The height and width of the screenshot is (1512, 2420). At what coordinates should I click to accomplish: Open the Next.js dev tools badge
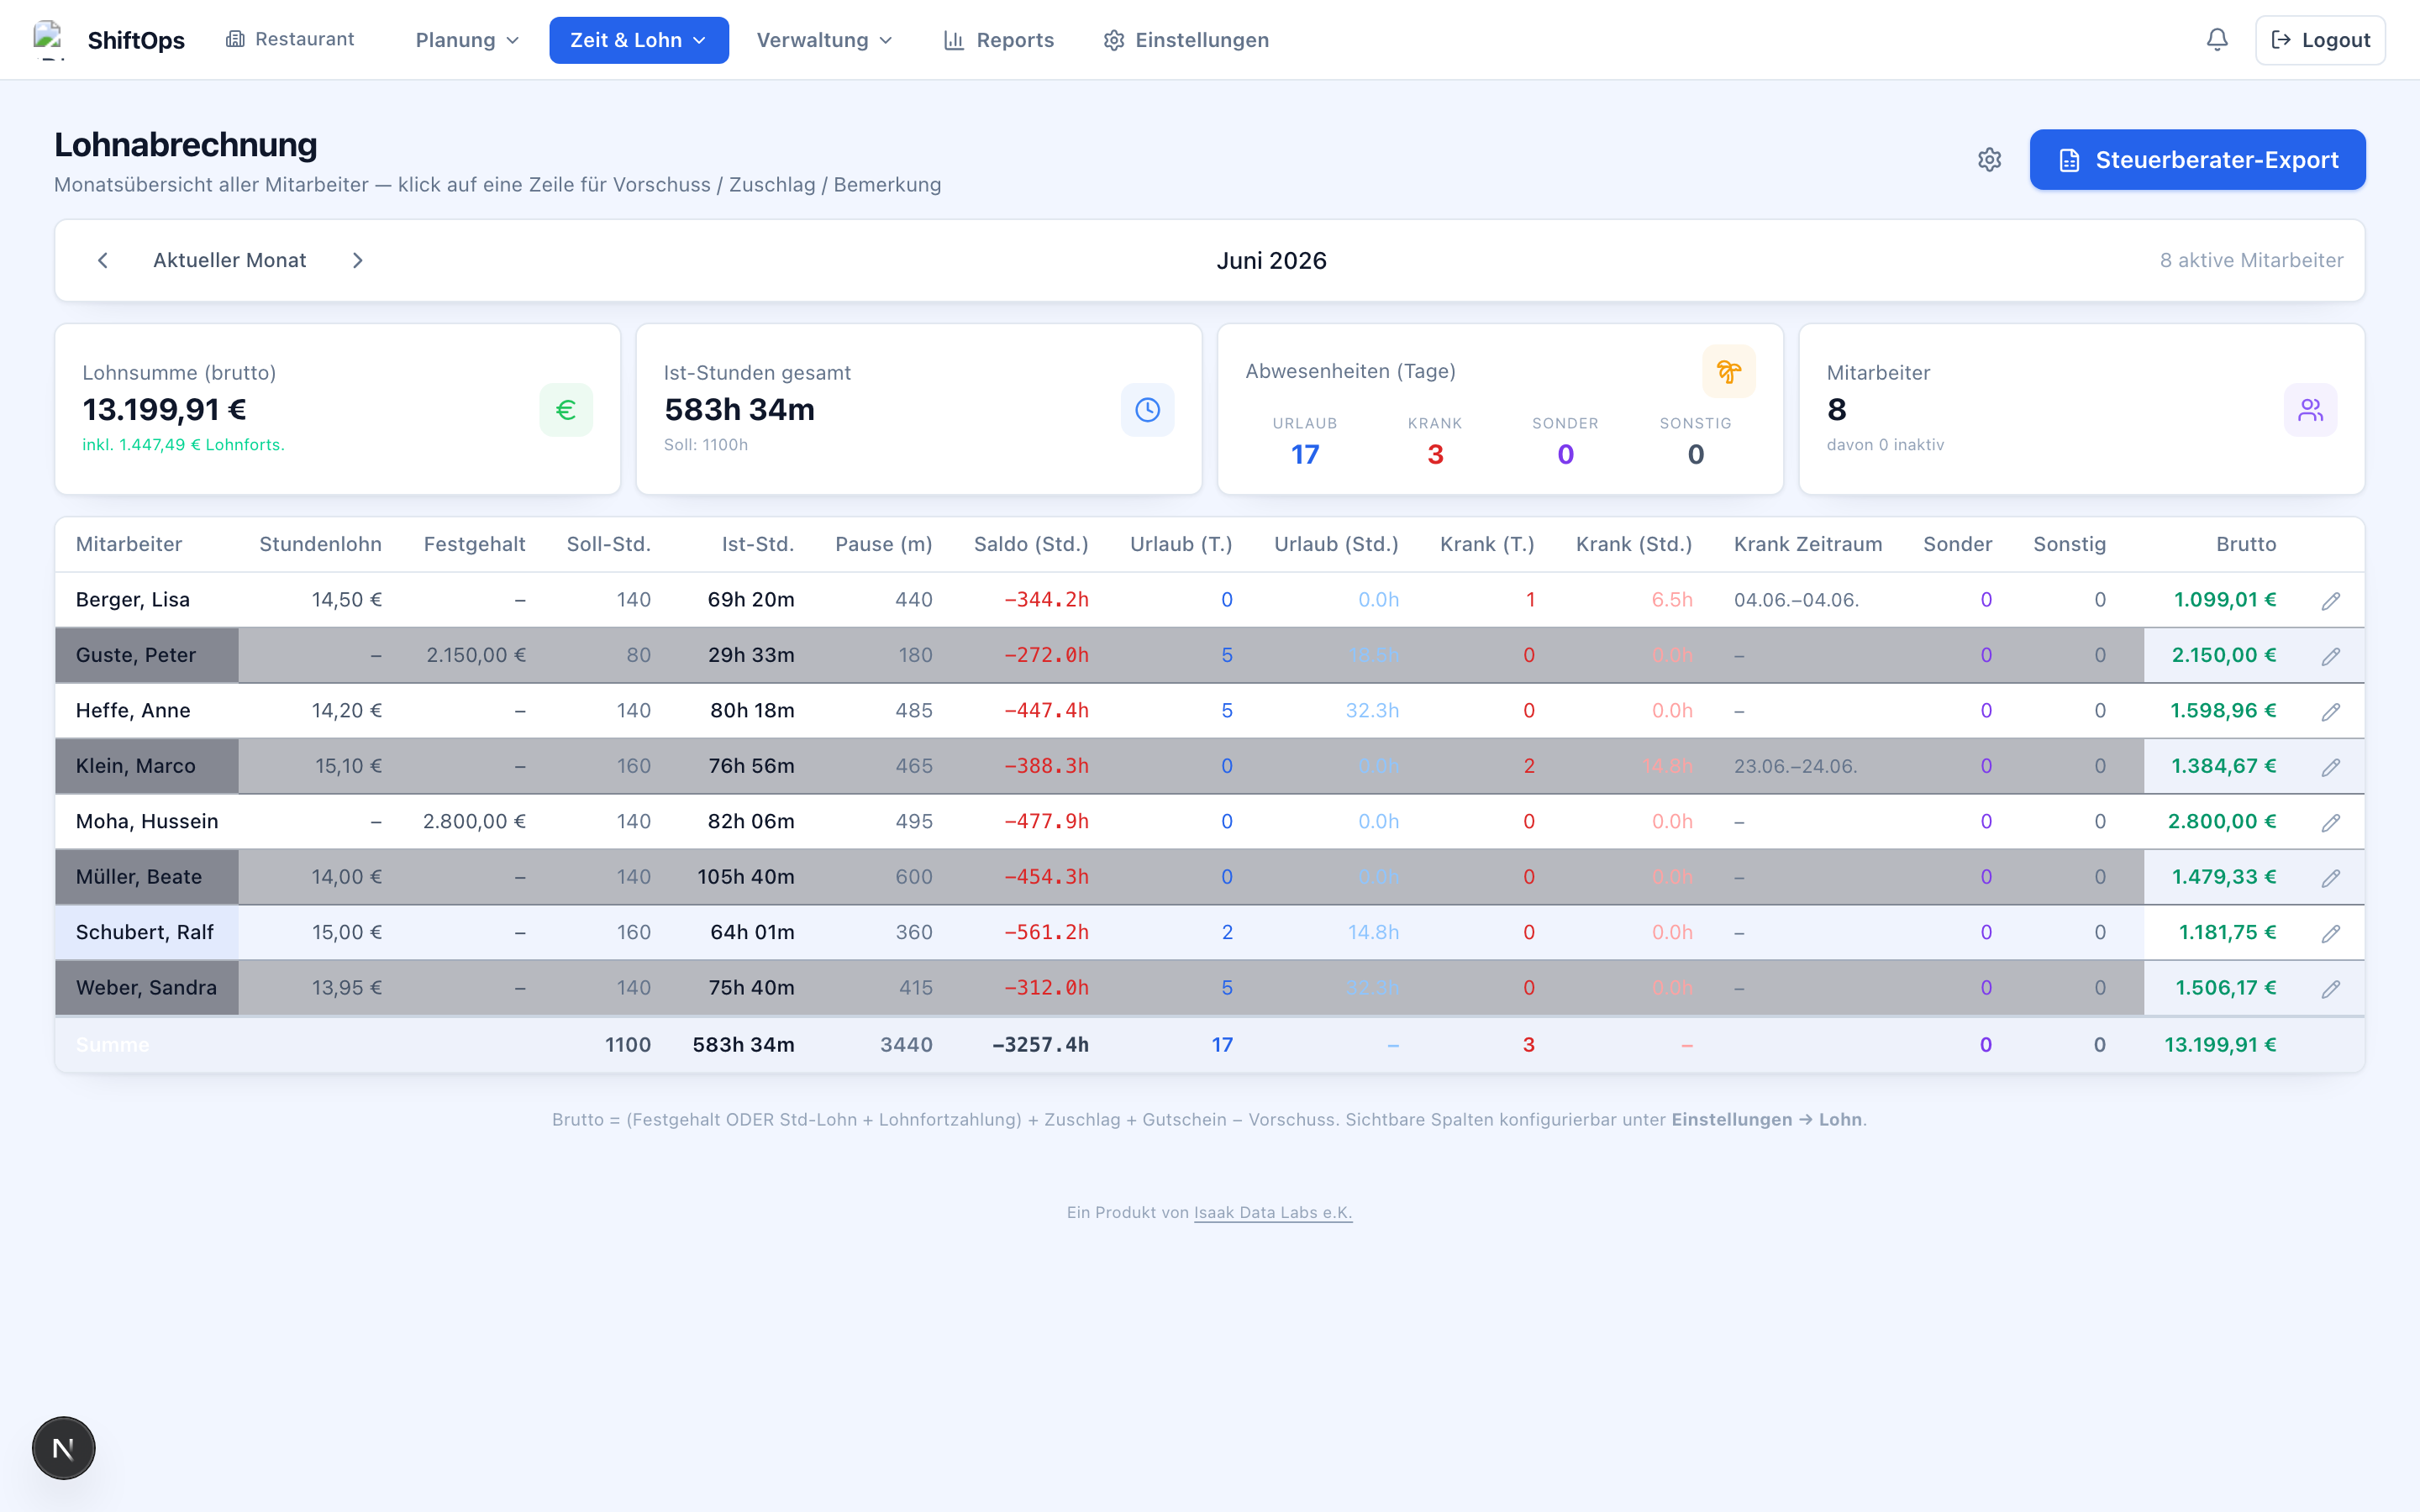63,1447
